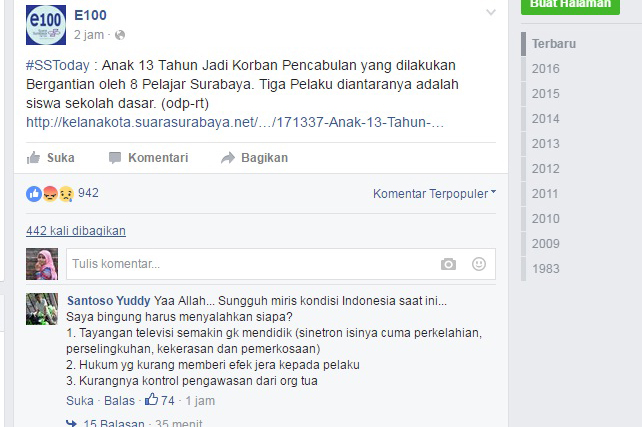
Task: Click the sad crying reaction icon
Action: pos(66,194)
